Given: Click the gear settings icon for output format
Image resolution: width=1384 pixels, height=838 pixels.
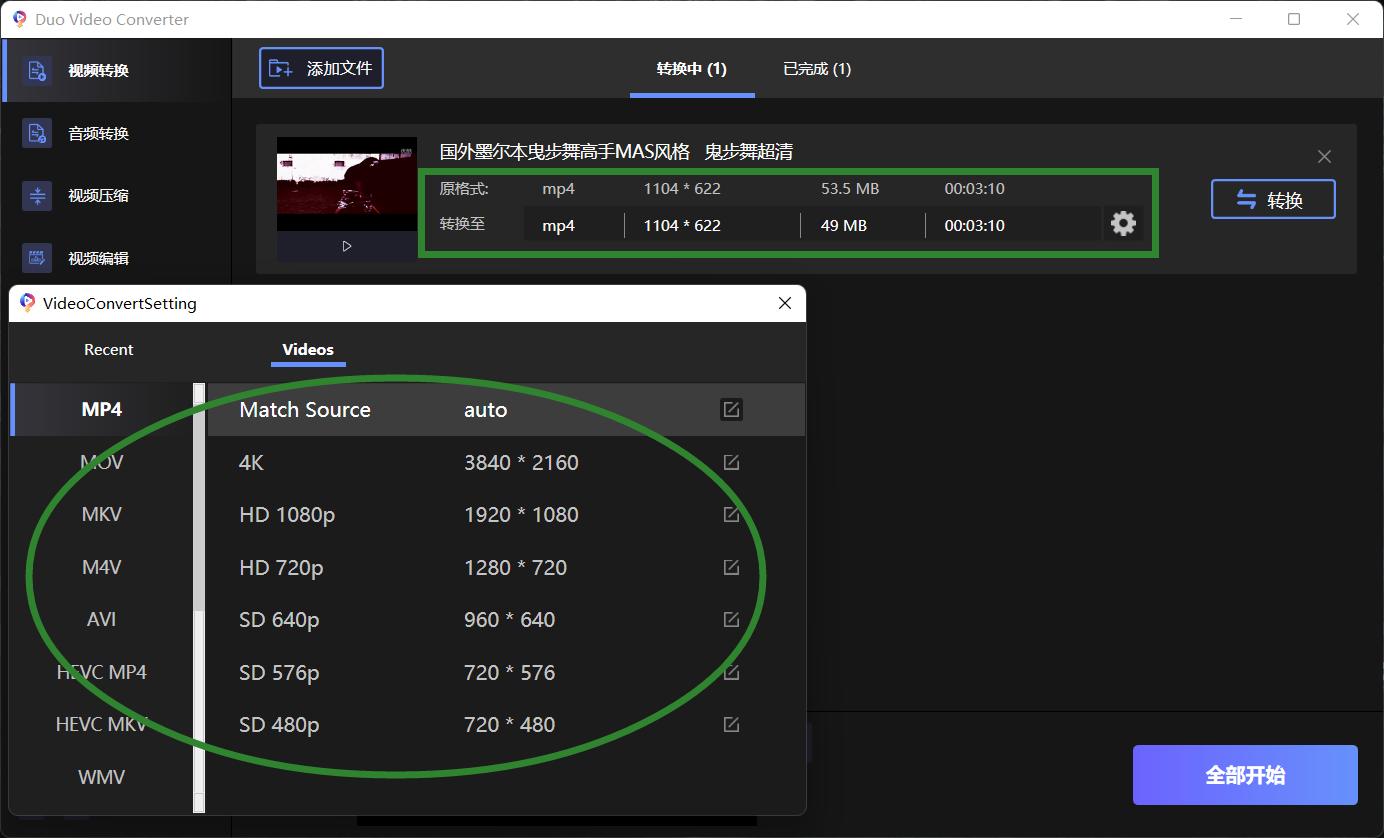Looking at the screenshot, I should 1123,223.
